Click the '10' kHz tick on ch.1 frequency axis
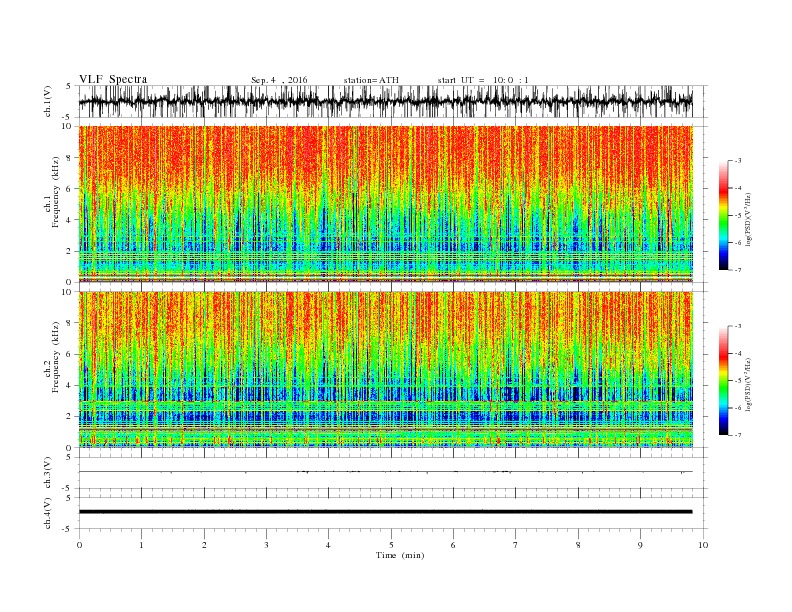Viewport: 792px width, 612px height. click(67, 126)
